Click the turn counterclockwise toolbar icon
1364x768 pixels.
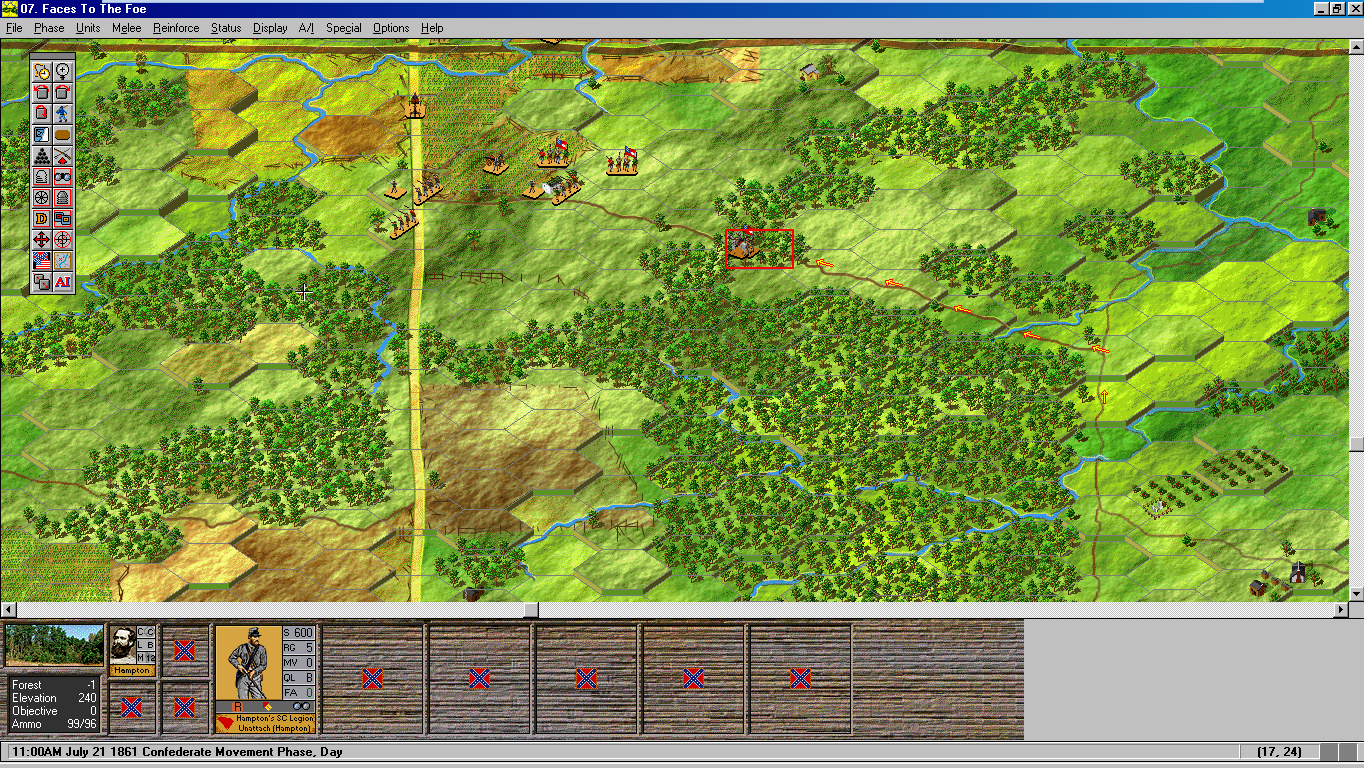coord(41,92)
